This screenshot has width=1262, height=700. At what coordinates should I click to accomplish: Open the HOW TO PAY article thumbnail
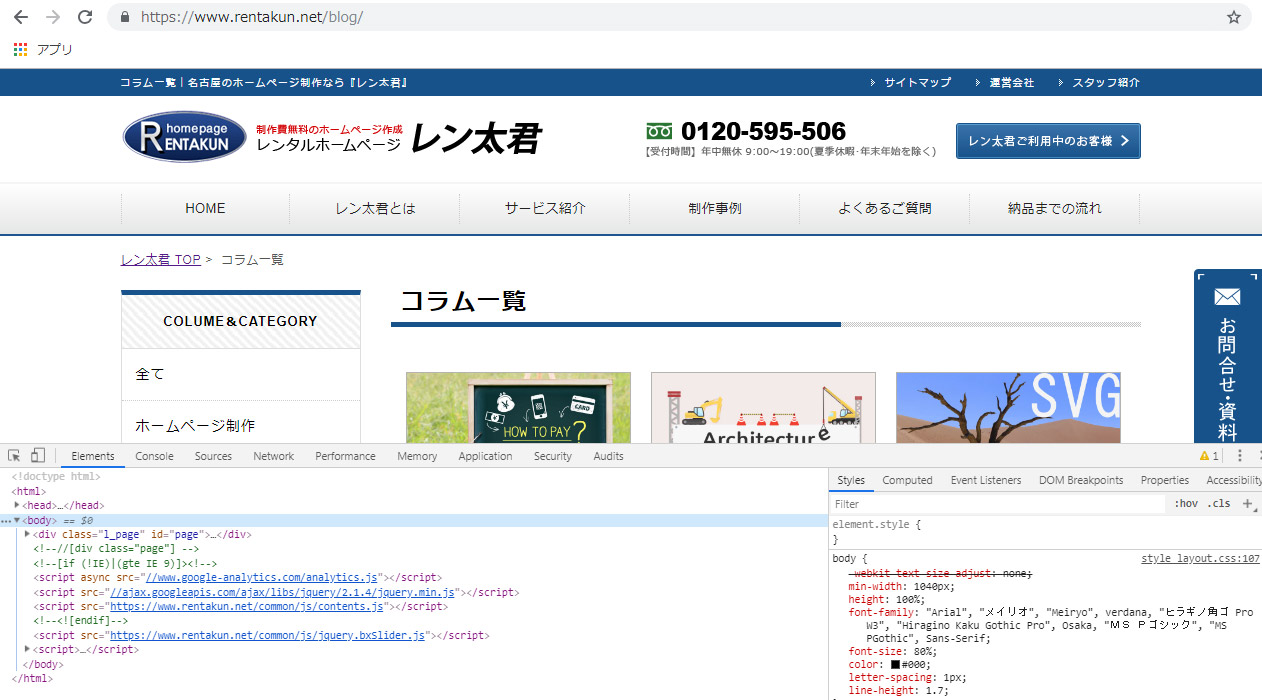pyautogui.click(x=518, y=408)
